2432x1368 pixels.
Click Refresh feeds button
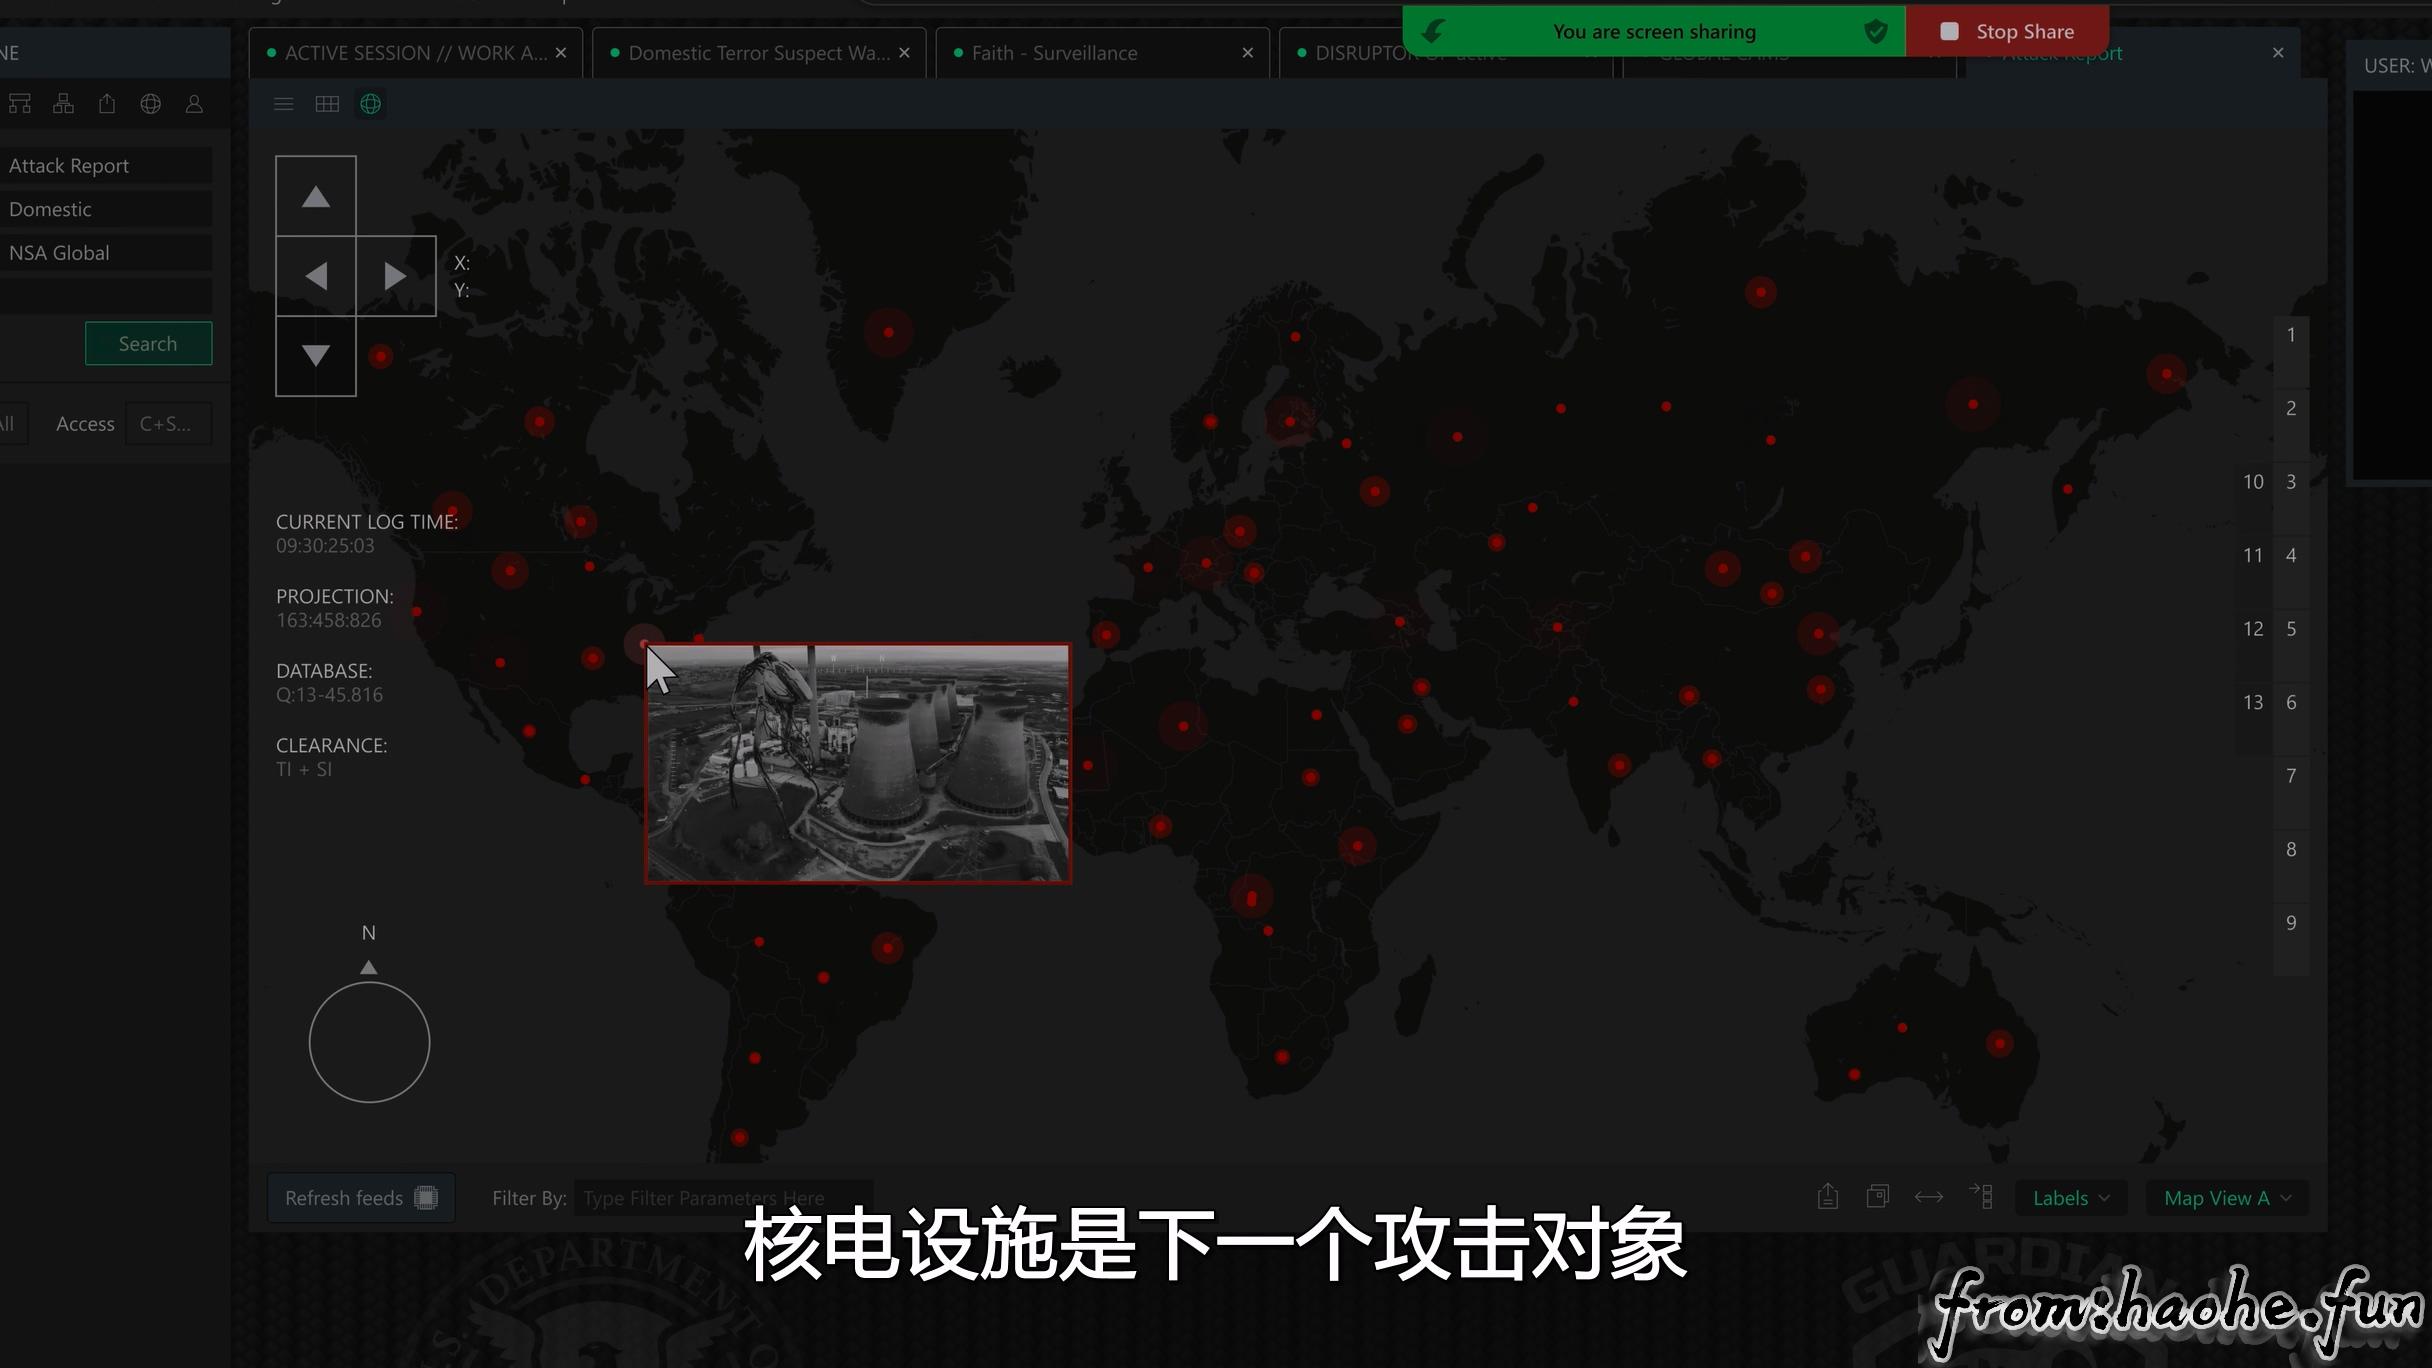pyautogui.click(x=361, y=1198)
